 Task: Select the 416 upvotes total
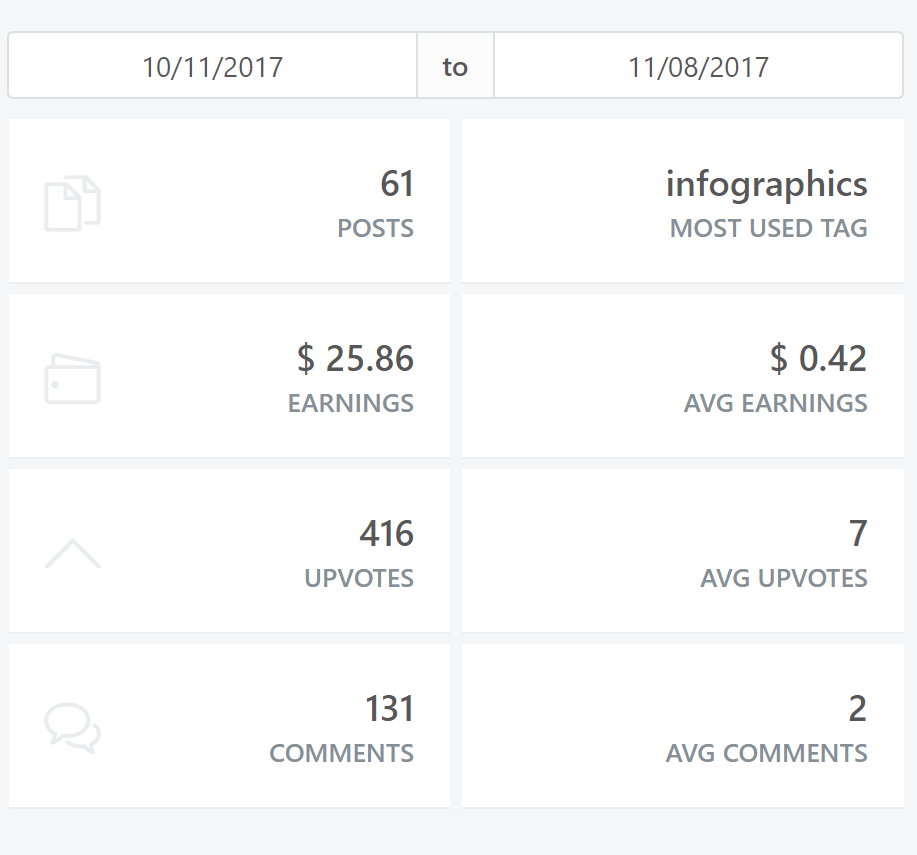coord(386,534)
